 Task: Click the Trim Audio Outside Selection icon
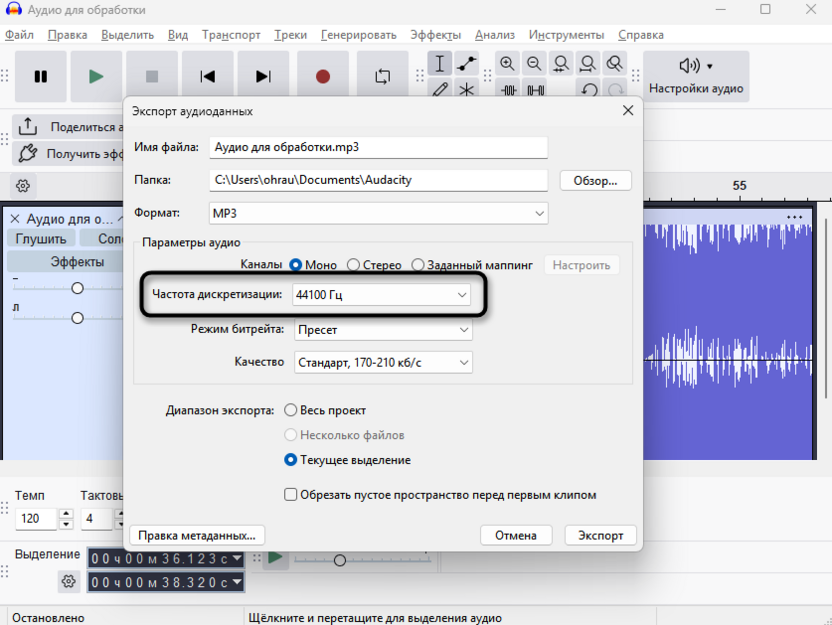pos(509,88)
